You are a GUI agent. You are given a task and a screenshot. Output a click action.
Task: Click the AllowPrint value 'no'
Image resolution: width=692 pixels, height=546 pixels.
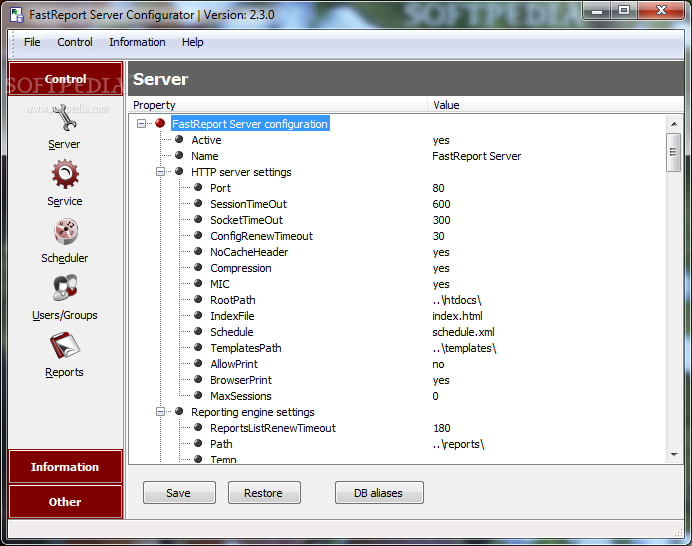point(438,364)
